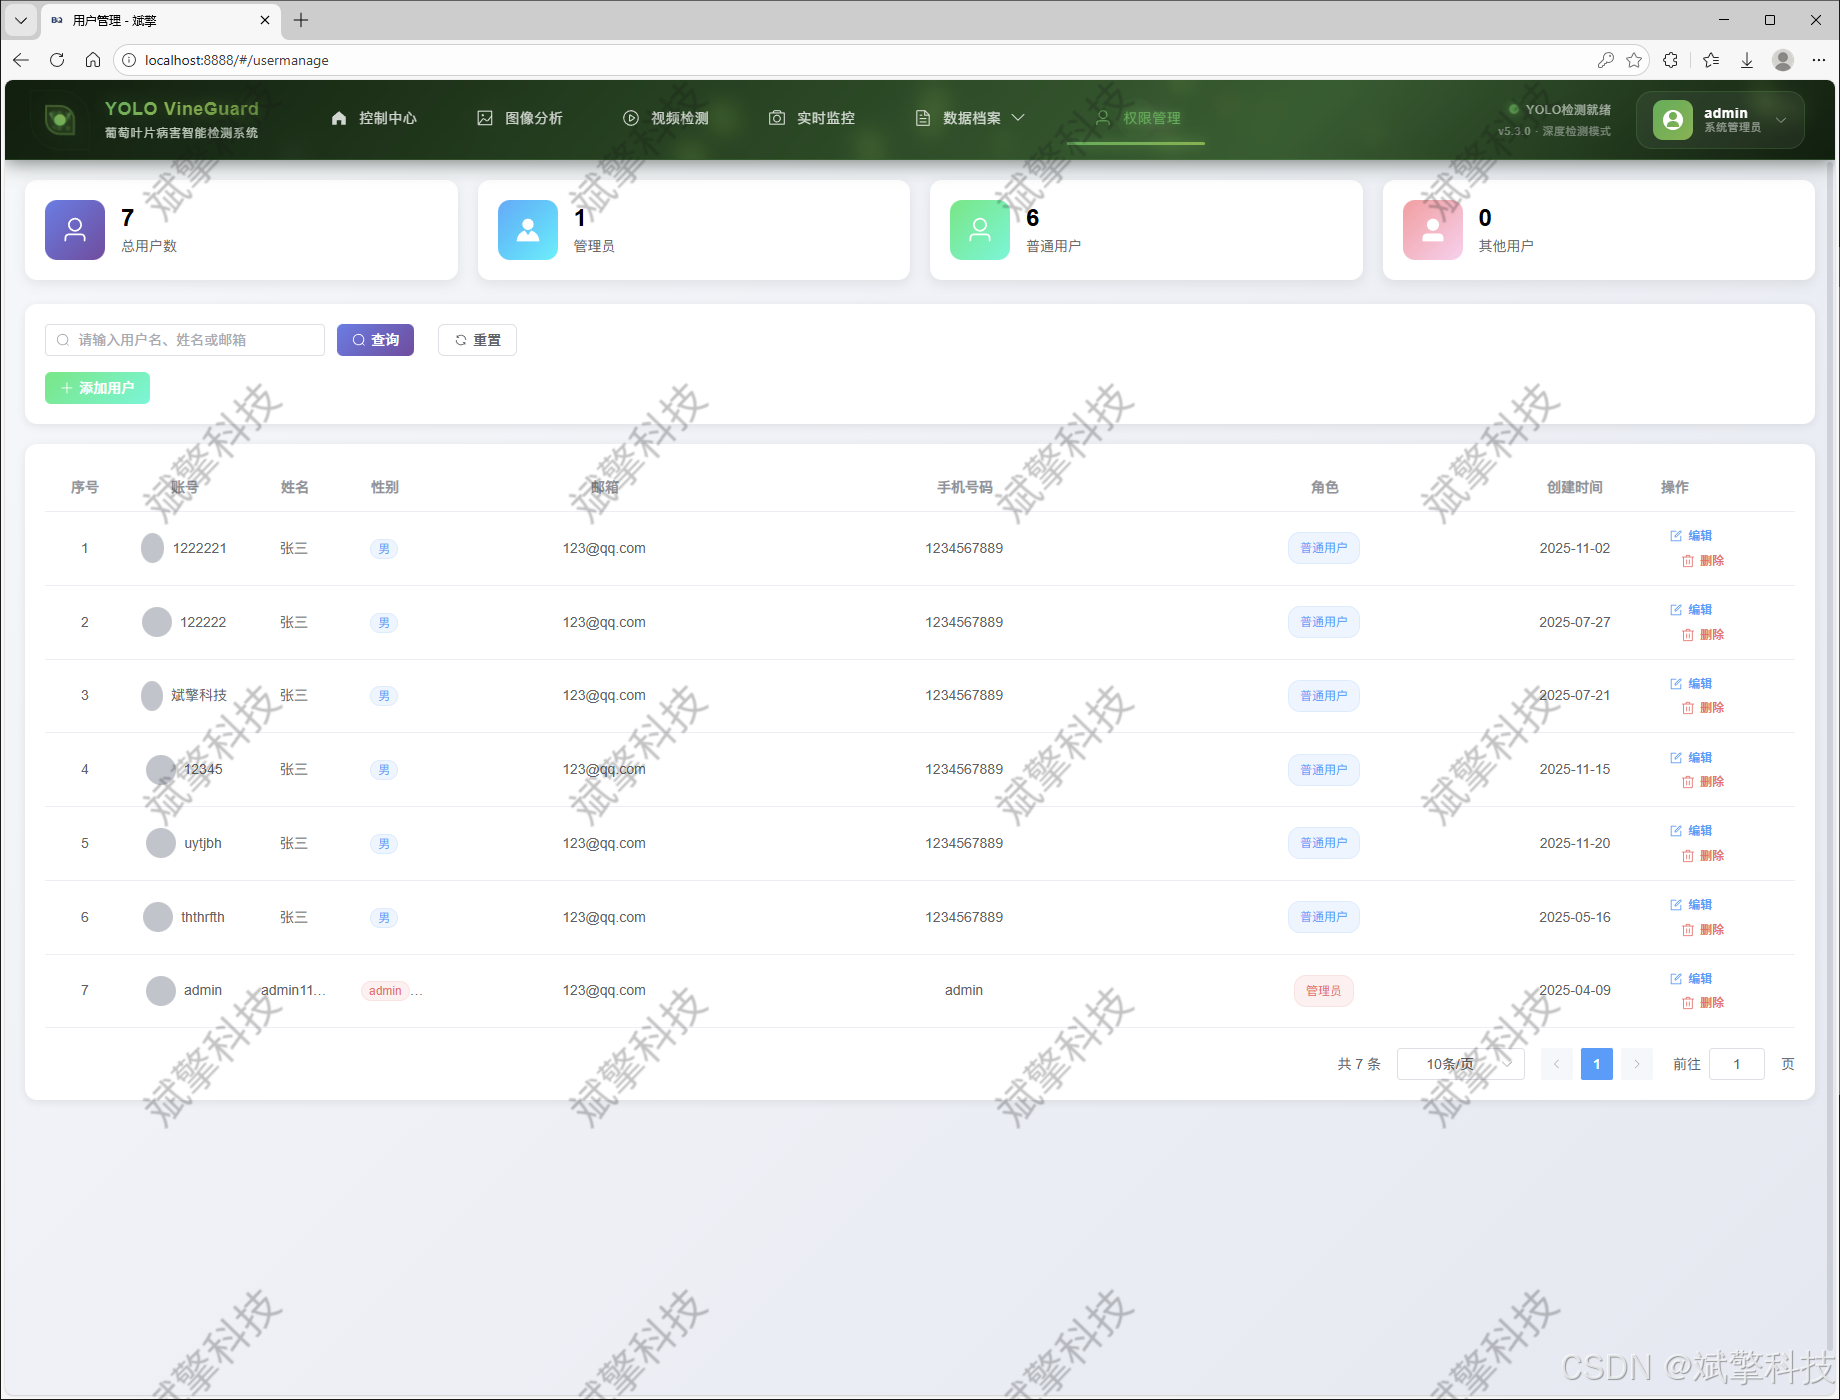Focus the user search input field
This screenshot has height=1400, width=1840.
coord(185,340)
